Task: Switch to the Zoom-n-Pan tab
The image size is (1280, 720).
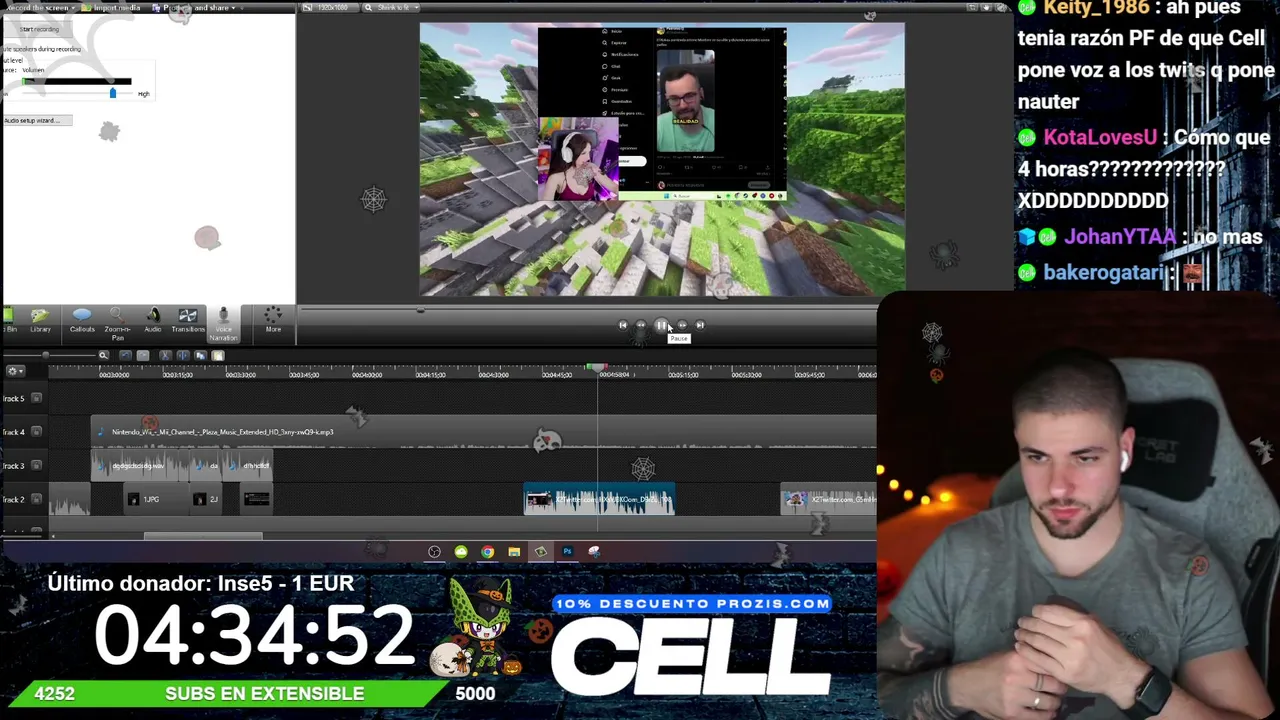Action: (x=117, y=323)
